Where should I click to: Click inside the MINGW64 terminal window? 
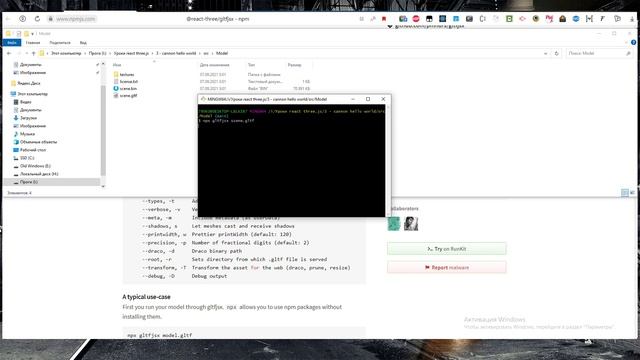tap(291, 160)
